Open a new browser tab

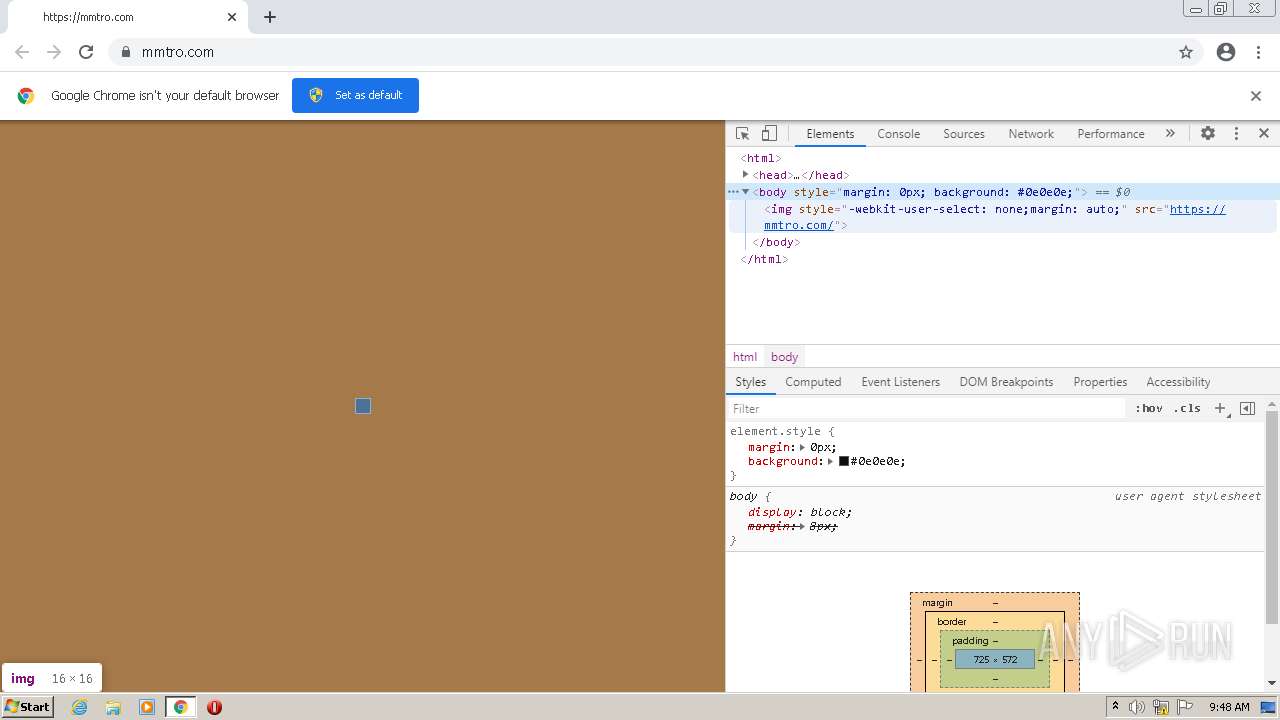(x=270, y=17)
